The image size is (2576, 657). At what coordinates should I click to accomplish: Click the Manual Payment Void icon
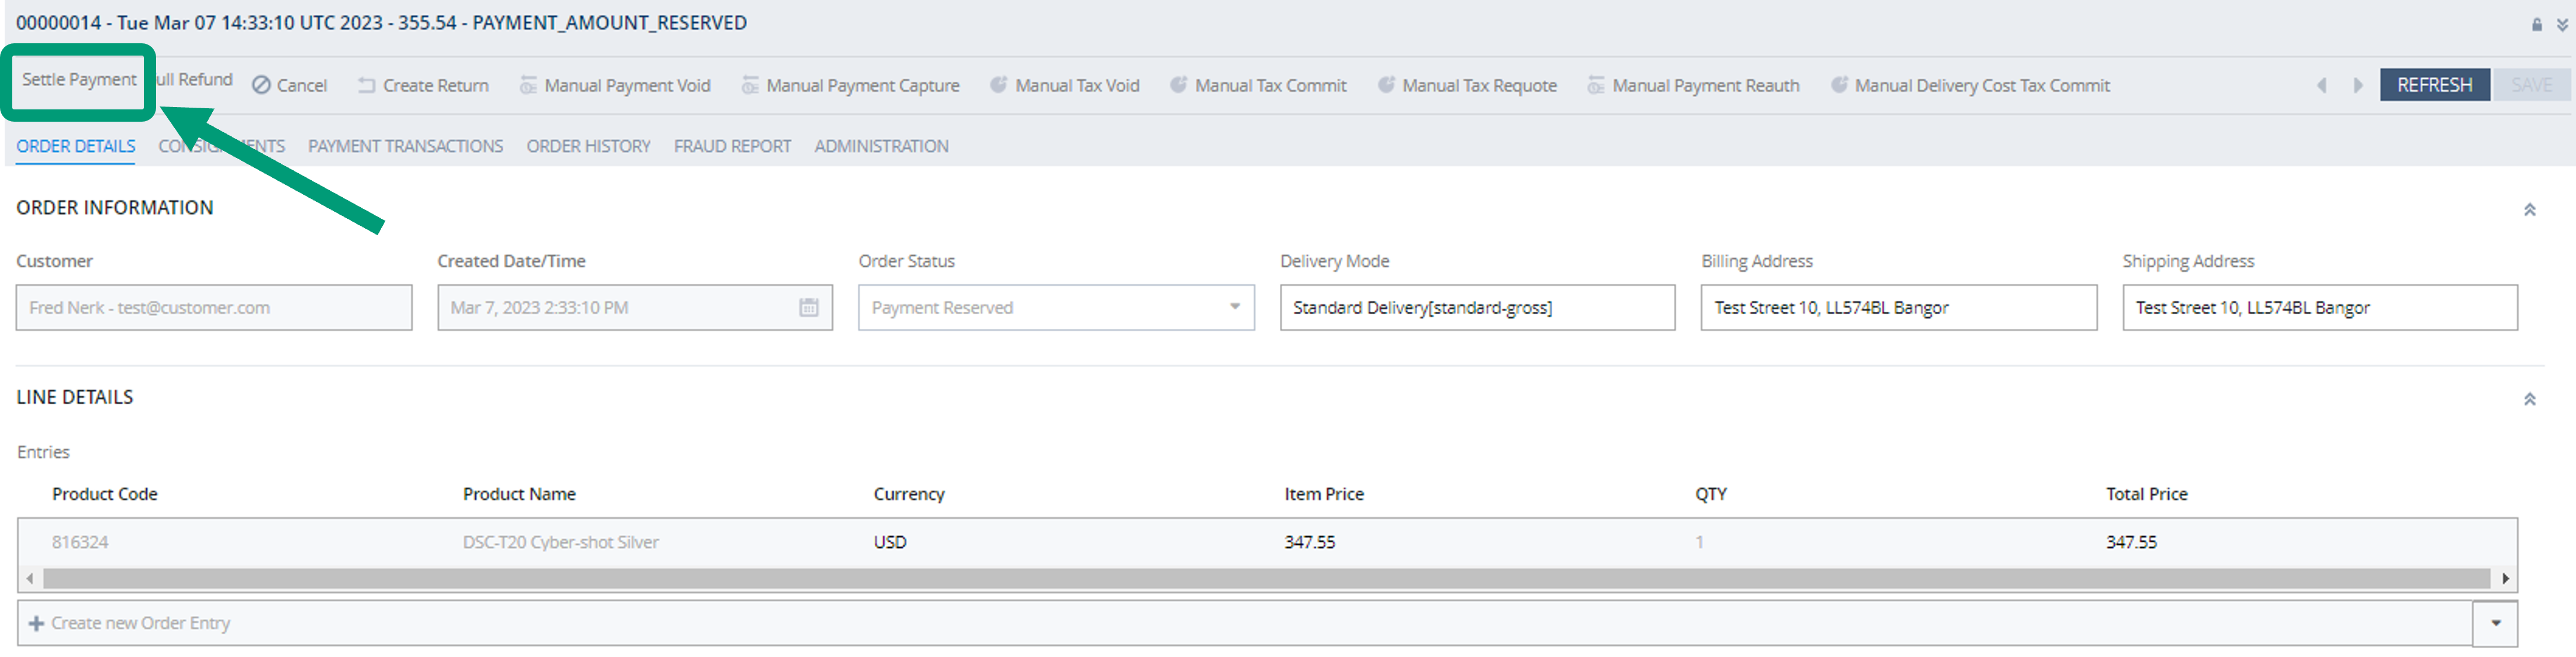point(528,86)
